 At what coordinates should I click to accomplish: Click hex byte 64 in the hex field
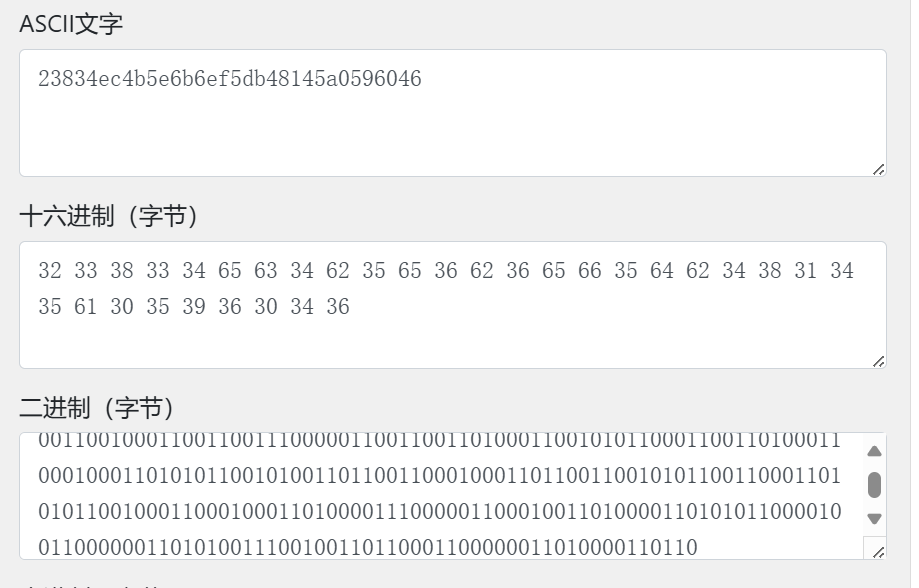662,271
